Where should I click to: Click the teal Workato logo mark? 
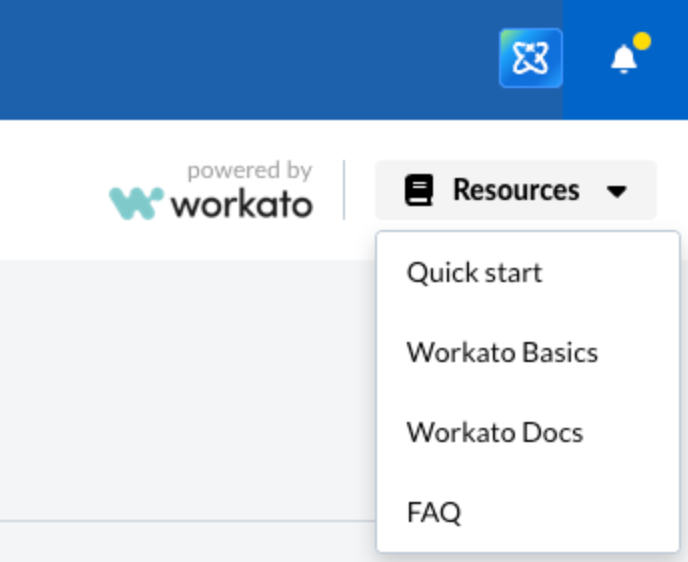(136, 203)
